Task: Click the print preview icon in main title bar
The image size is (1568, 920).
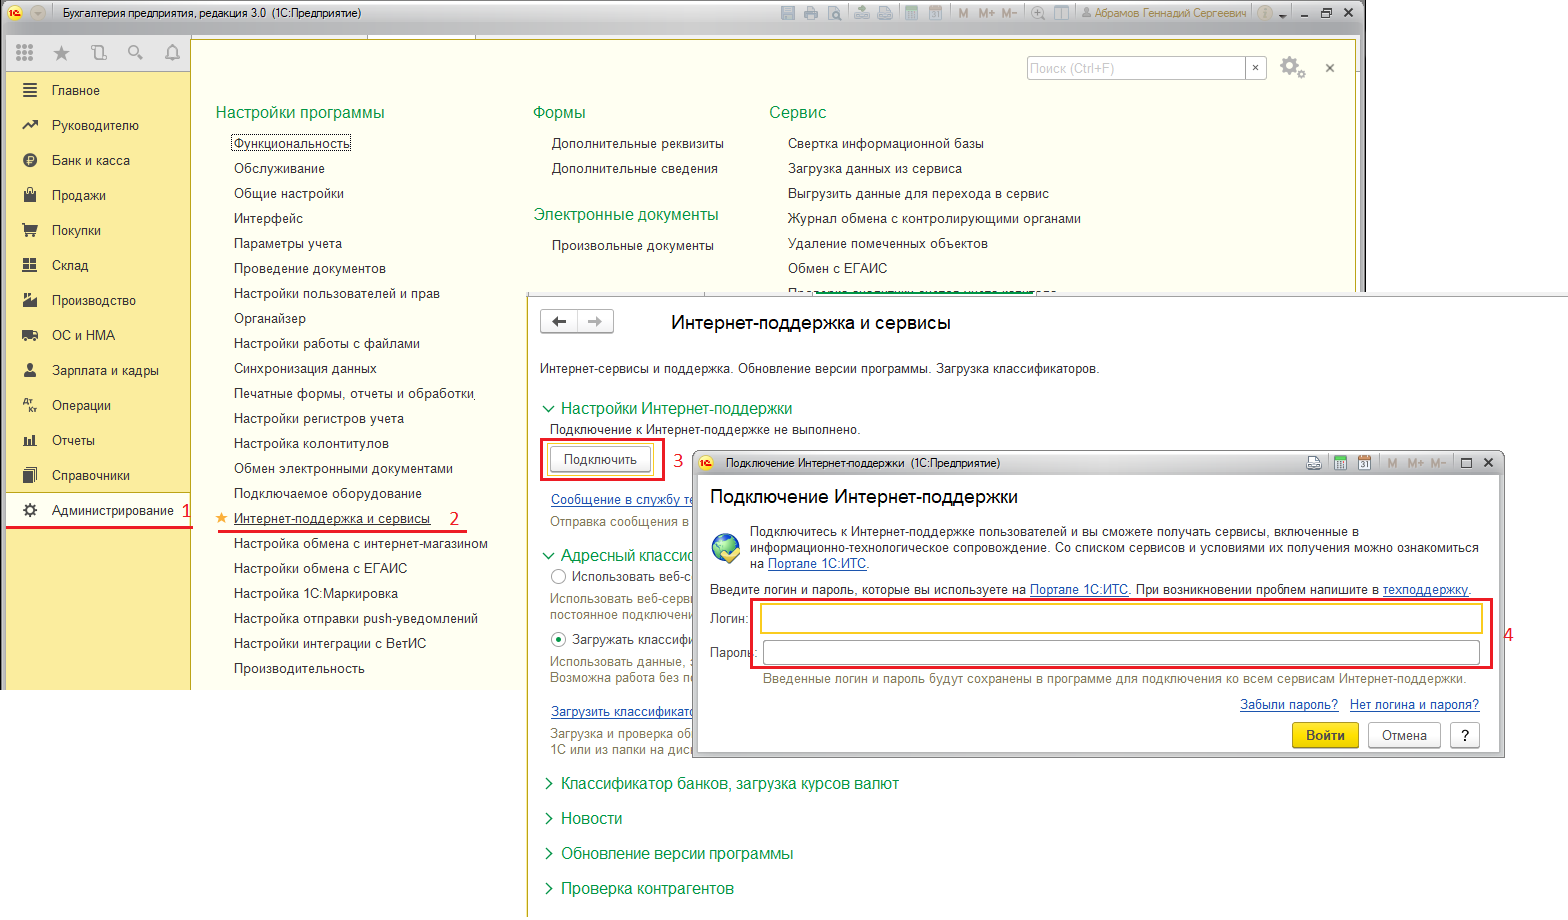Action: (834, 13)
